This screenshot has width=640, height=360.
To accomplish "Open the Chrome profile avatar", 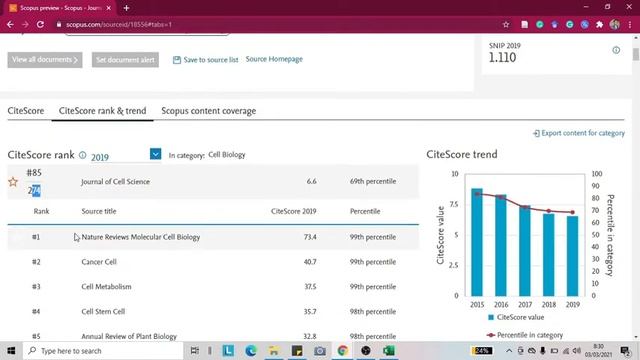I will coord(615,24).
